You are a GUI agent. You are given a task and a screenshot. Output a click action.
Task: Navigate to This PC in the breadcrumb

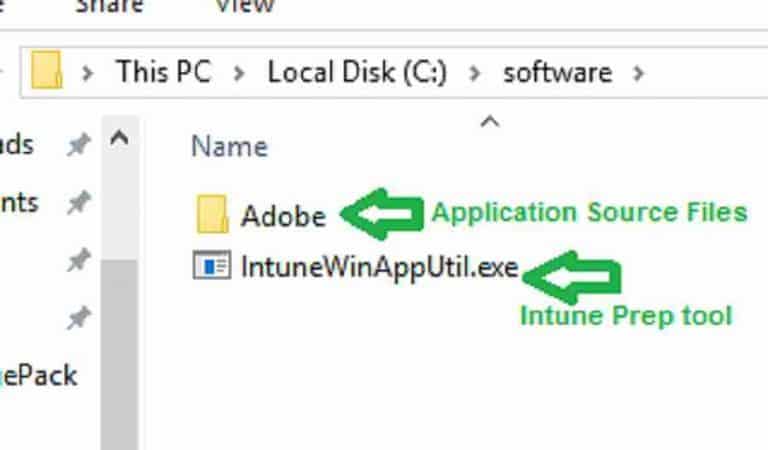point(164,72)
